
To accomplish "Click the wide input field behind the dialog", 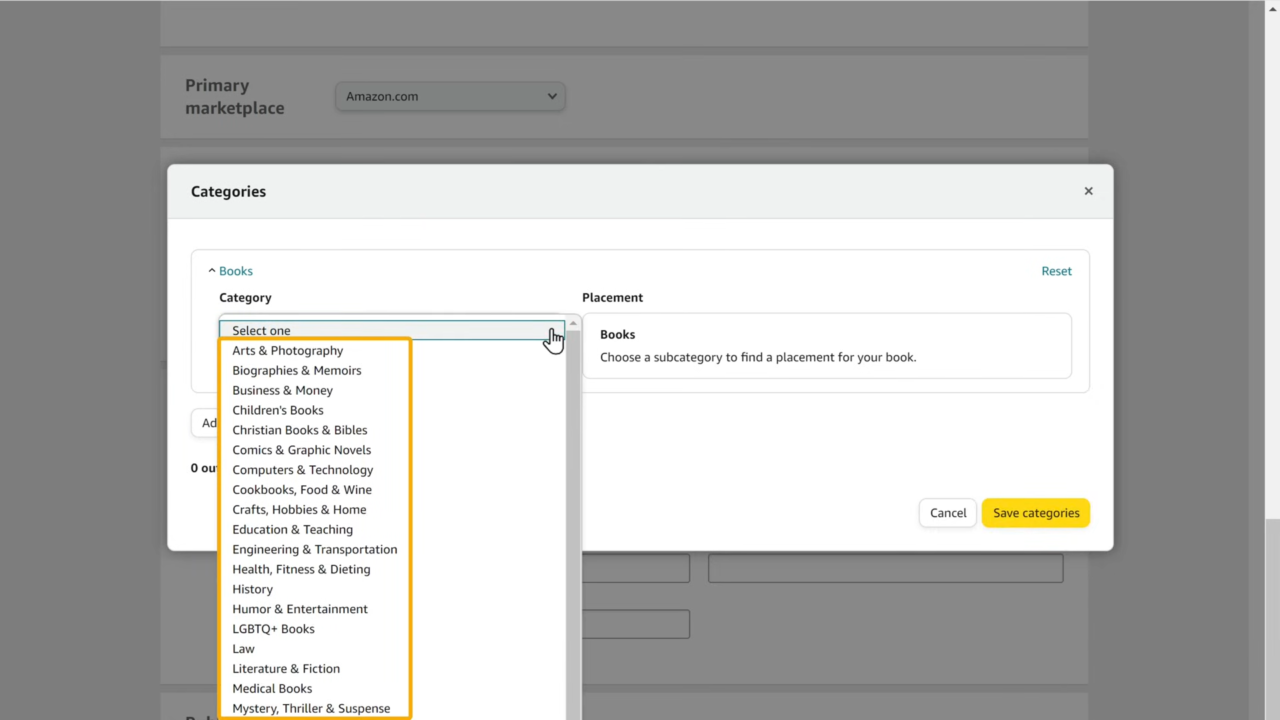I will (885, 568).
